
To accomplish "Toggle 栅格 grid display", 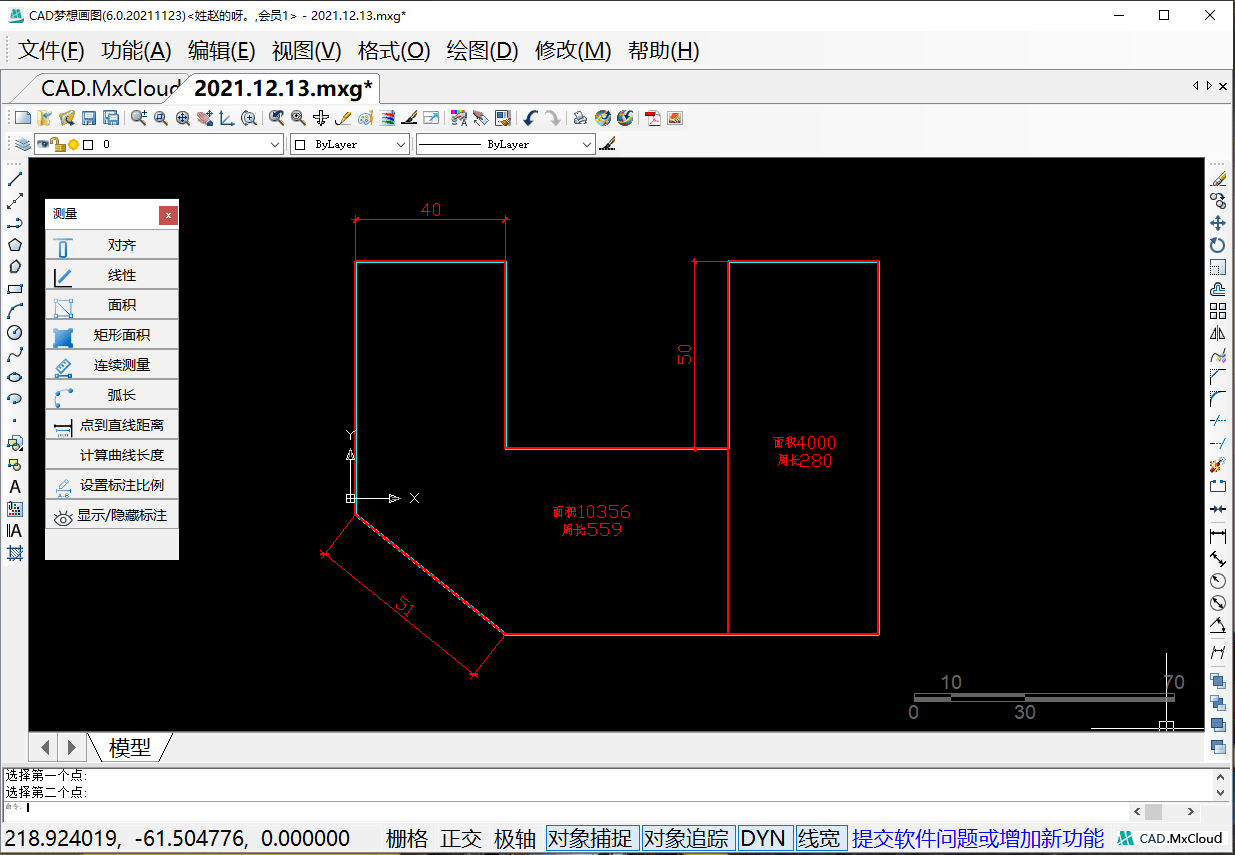I will tap(407, 838).
